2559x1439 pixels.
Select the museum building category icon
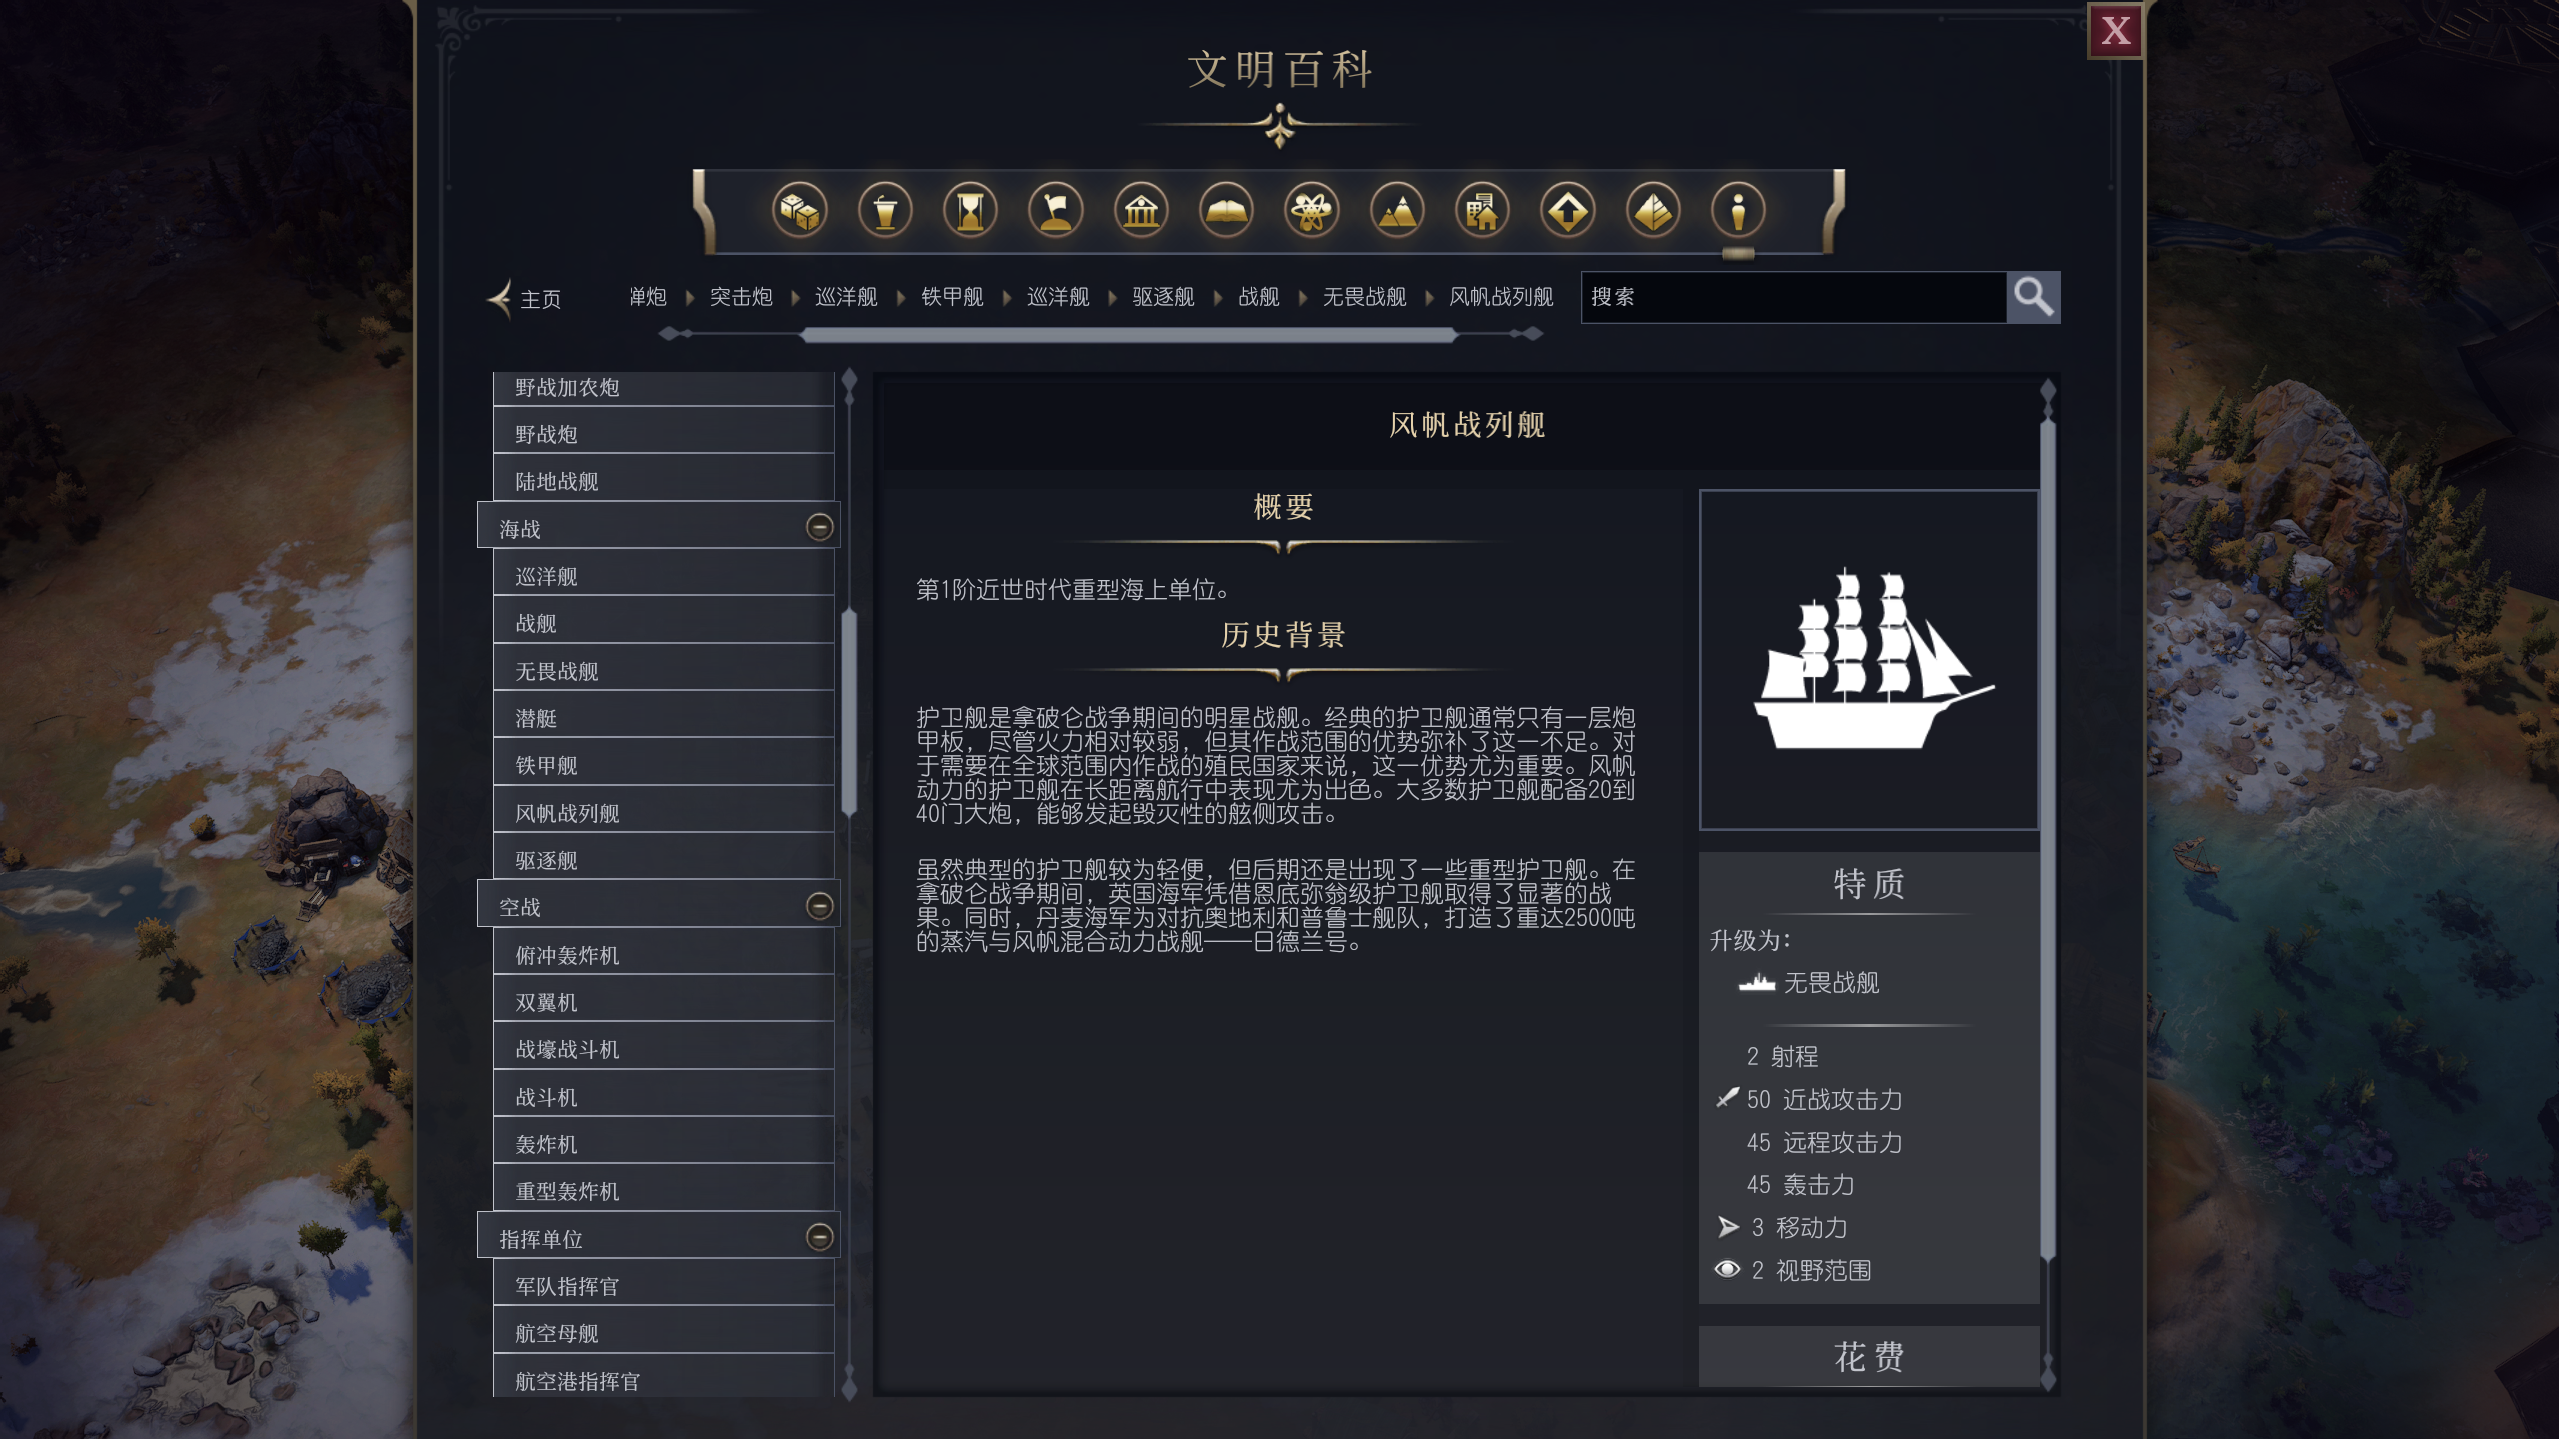pos(1141,211)
